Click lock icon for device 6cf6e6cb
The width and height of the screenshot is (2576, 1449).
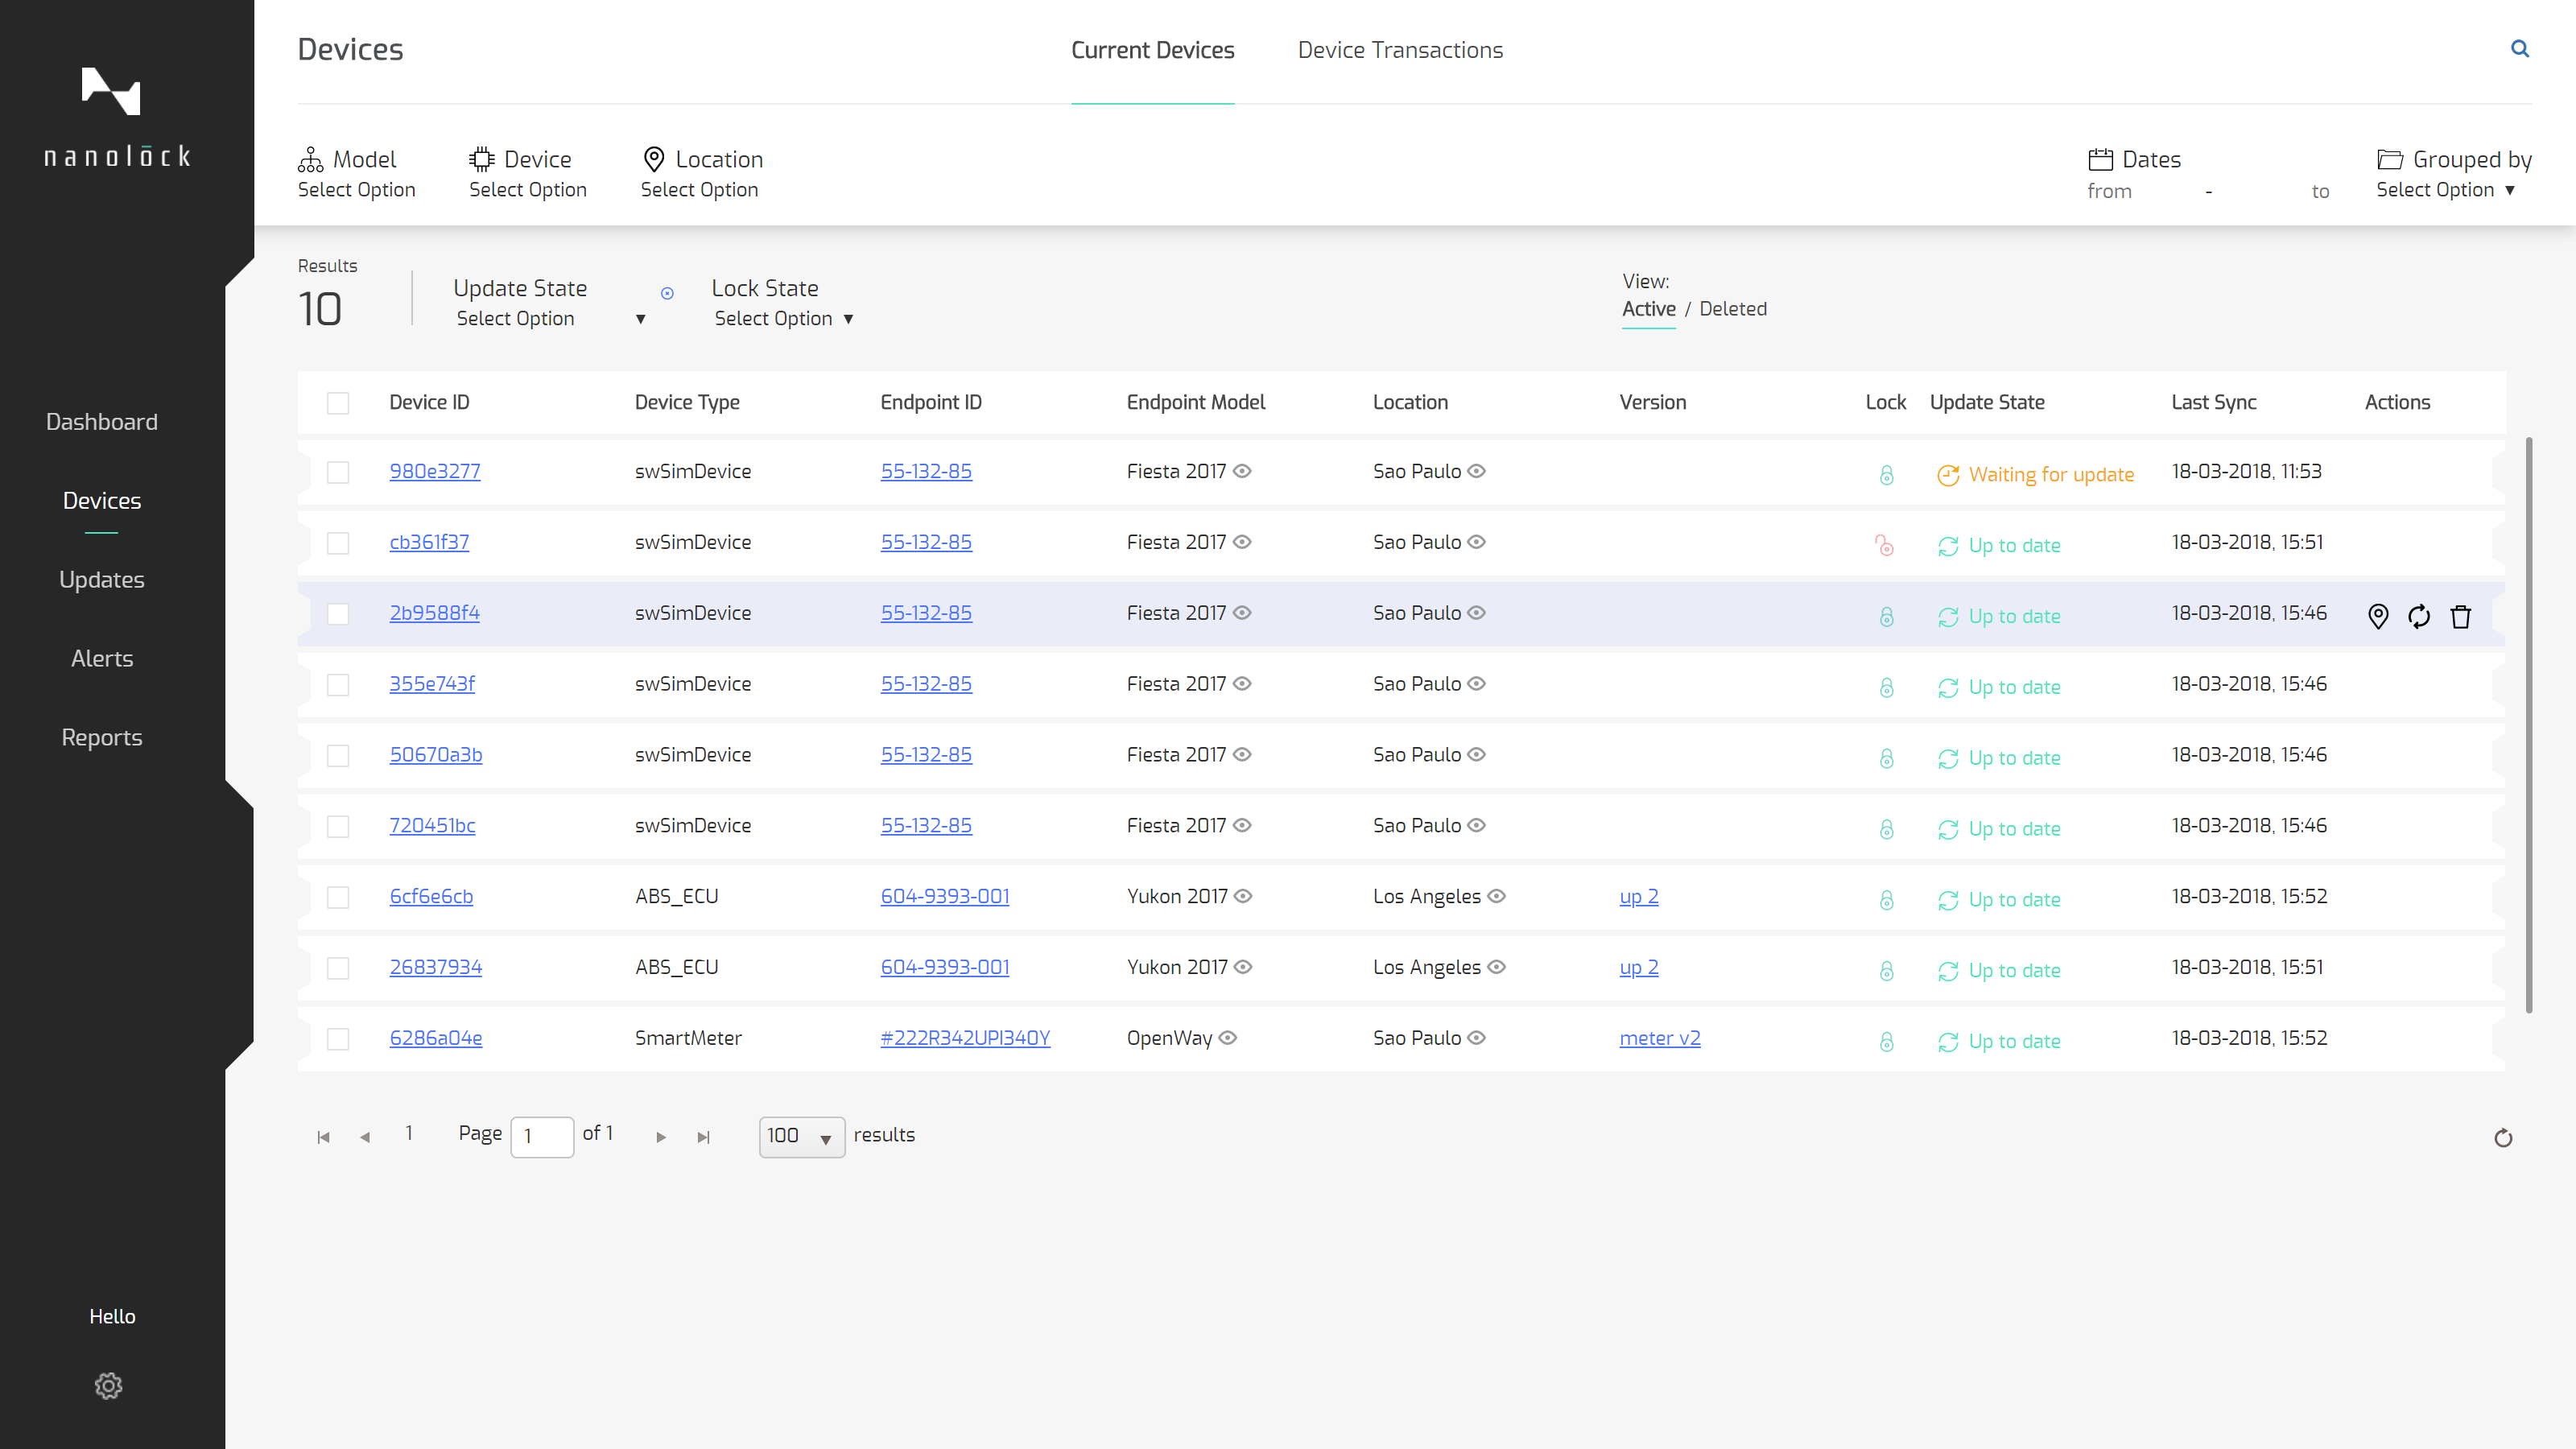coord(1886,900)
